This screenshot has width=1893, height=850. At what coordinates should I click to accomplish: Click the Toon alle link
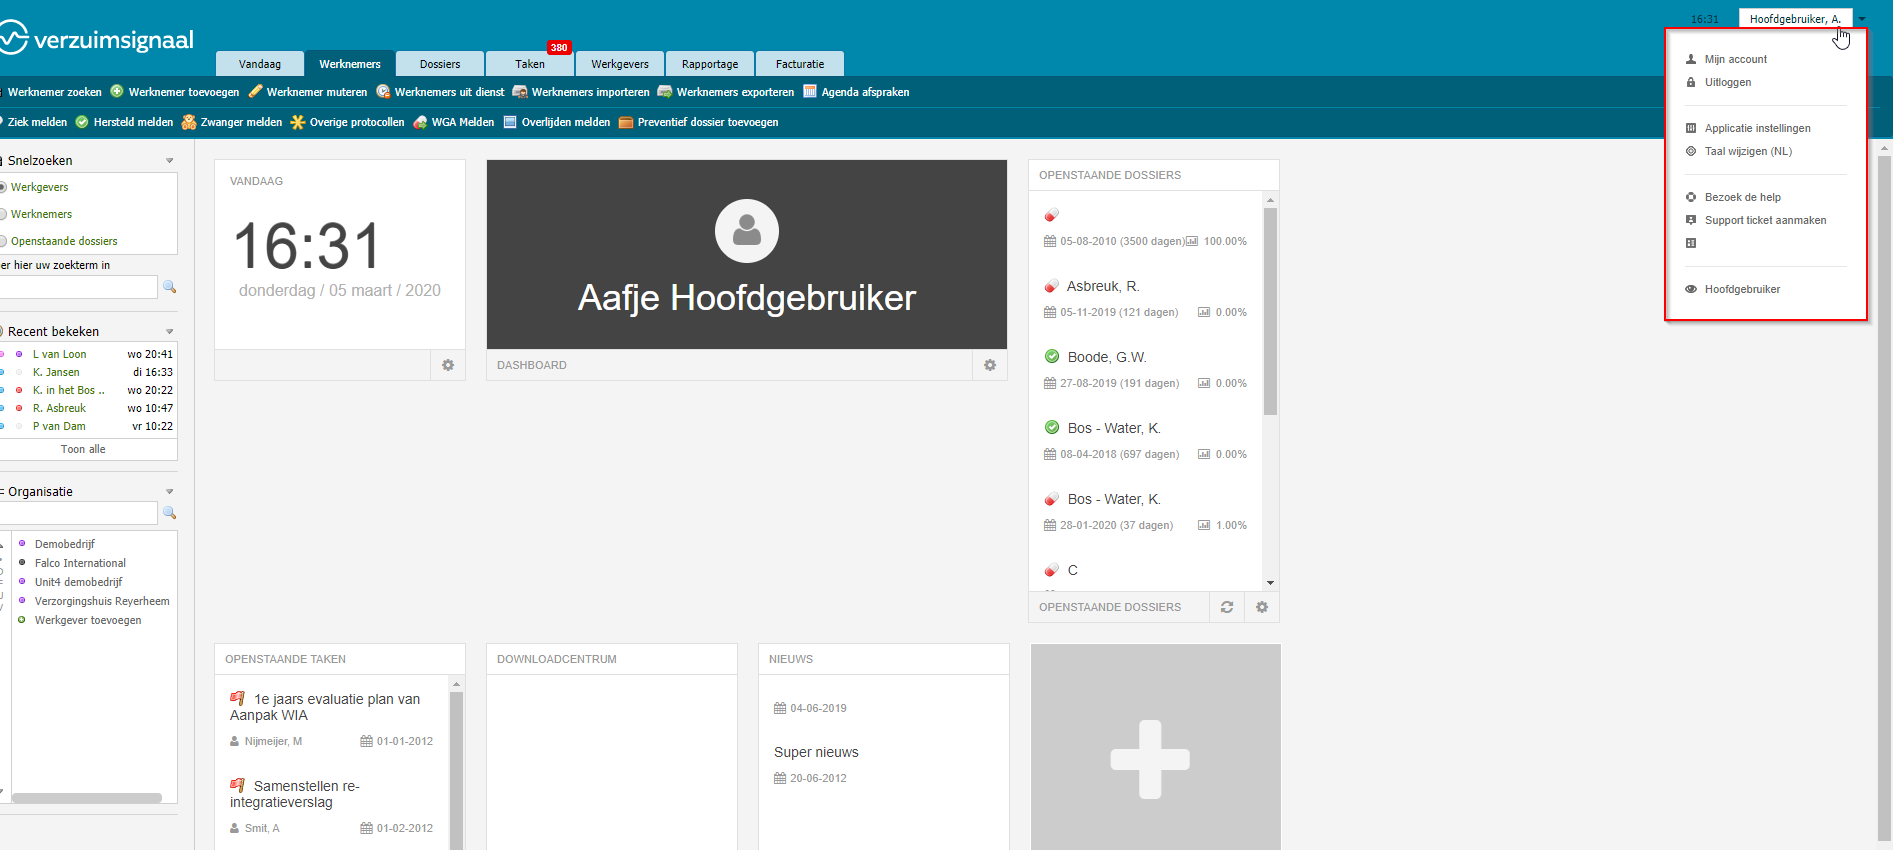[x=83, y=449]
